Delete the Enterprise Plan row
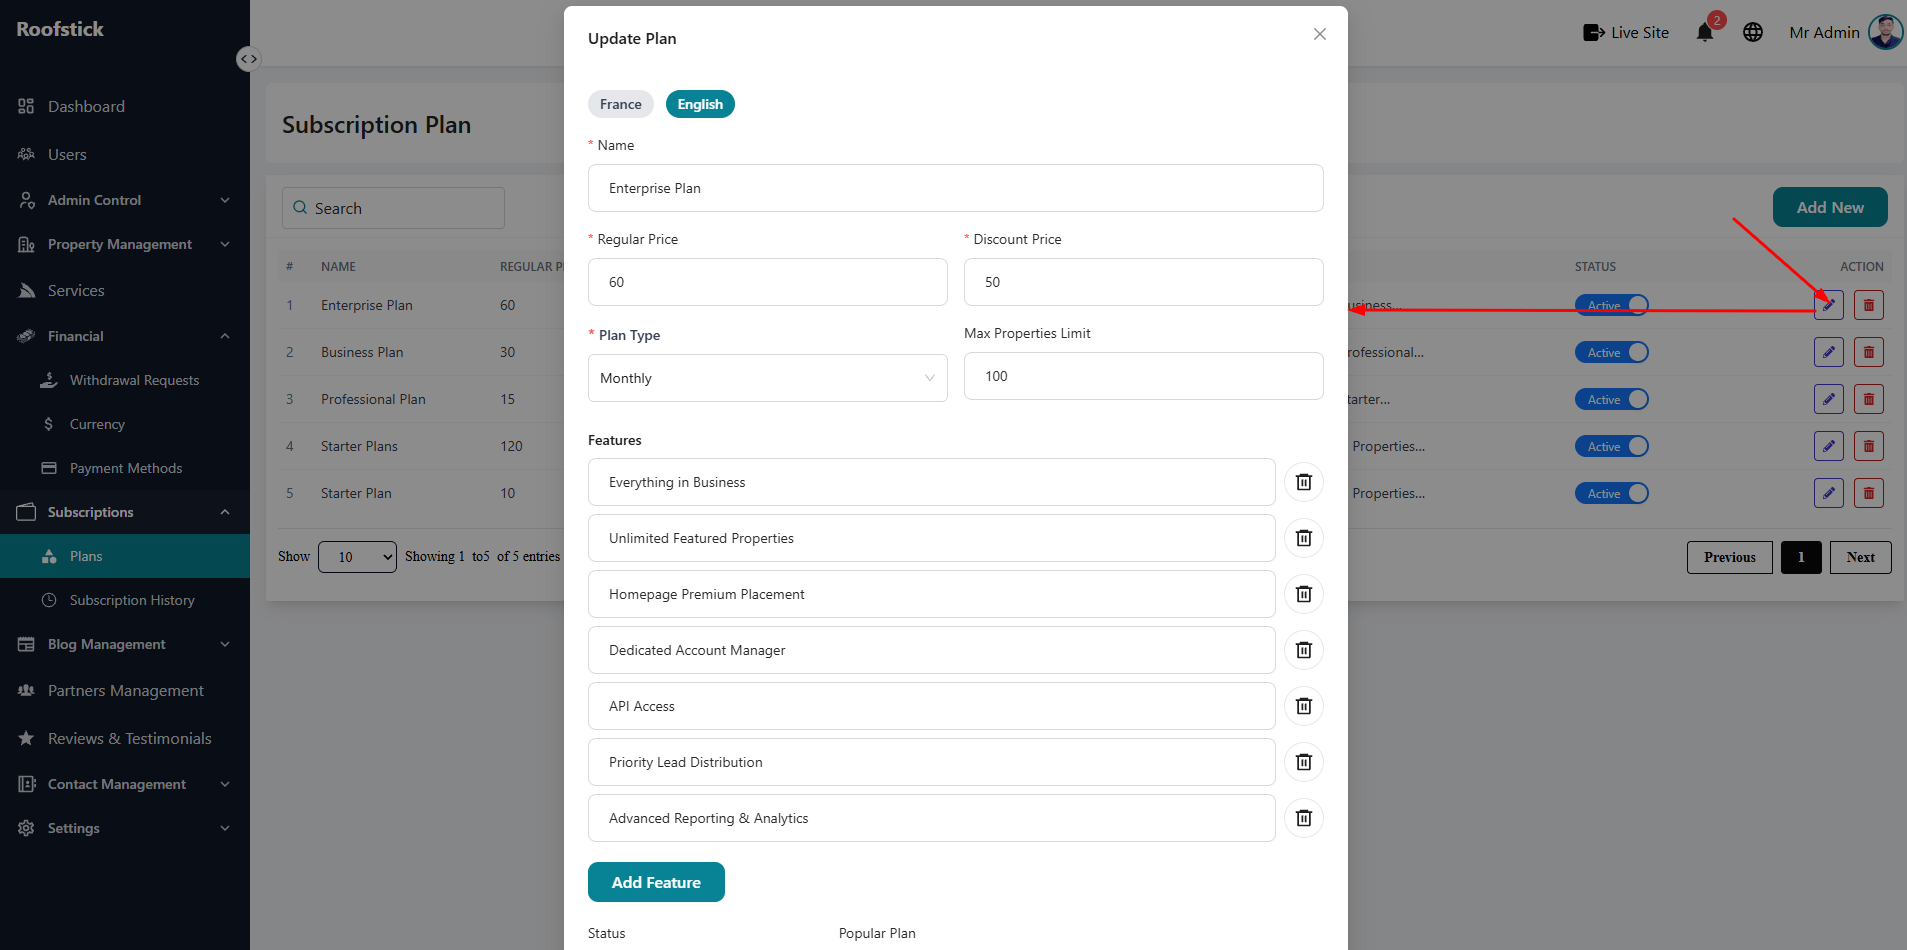This screenshot has width=1907, height=950. 1869,305
